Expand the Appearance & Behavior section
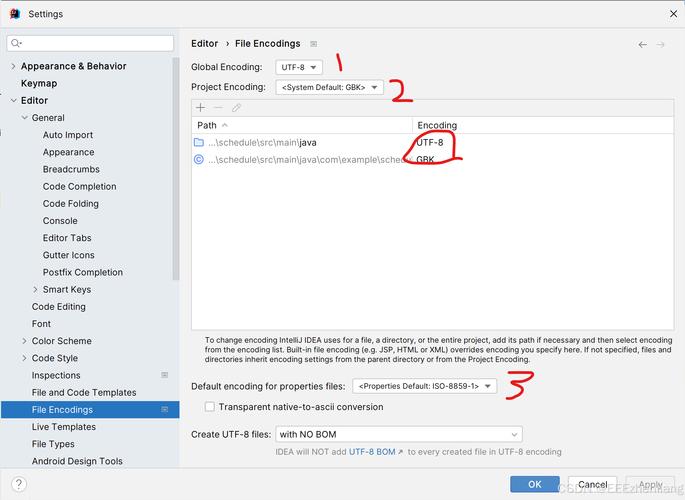This screenshot has width=685, height=500. pos(13,66)
